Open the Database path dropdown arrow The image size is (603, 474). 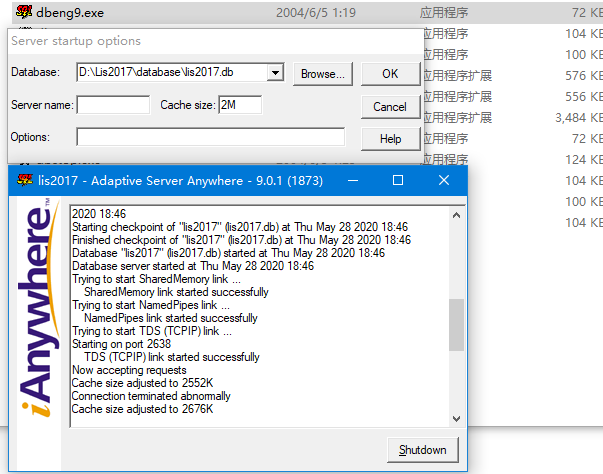275,72
